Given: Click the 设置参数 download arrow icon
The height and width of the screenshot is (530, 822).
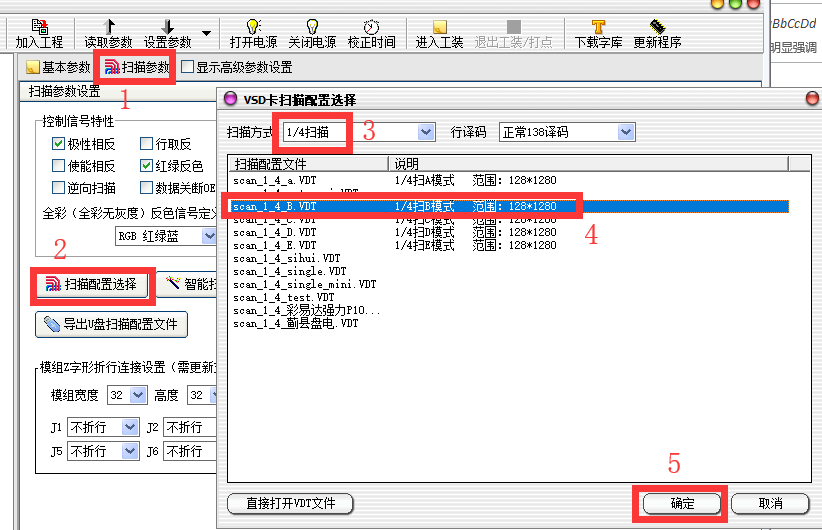Looking at the screenshot, I should (x=167, y=26).
